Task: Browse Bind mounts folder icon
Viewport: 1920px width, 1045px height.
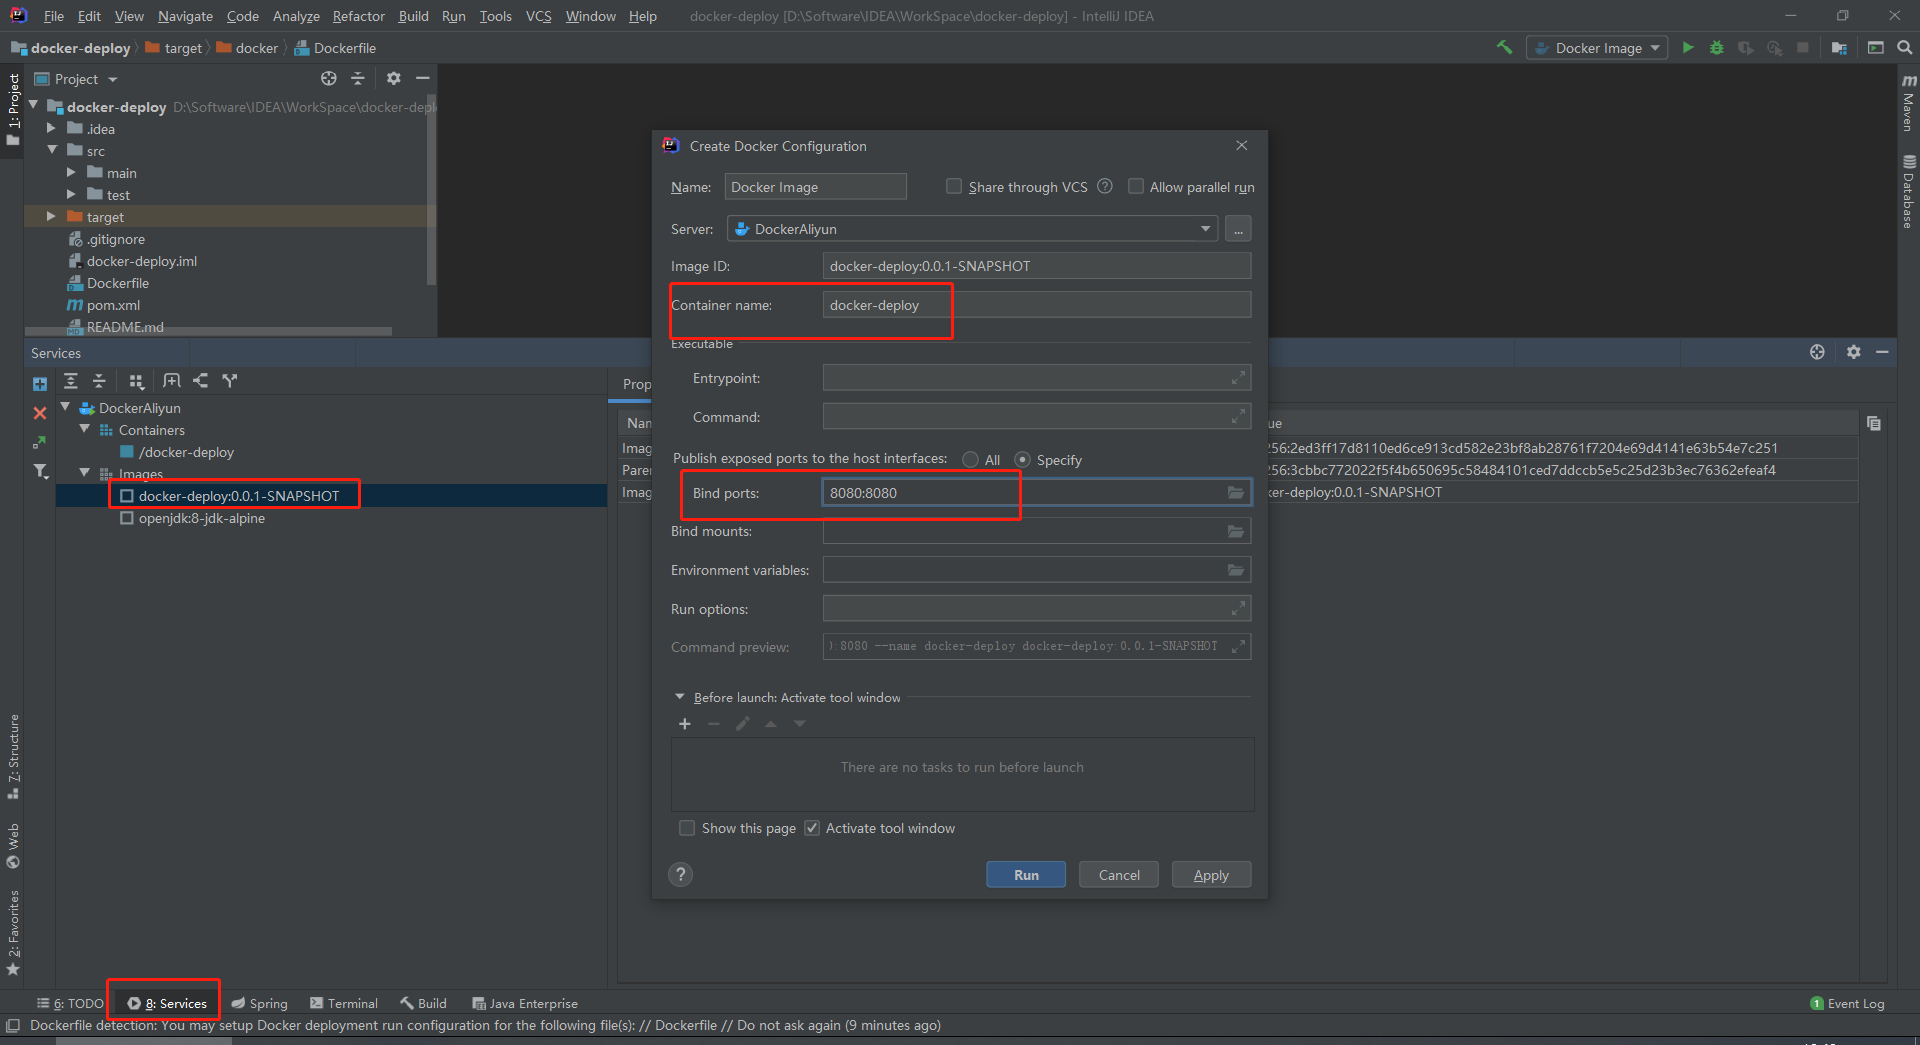Action: (1236, 531)
